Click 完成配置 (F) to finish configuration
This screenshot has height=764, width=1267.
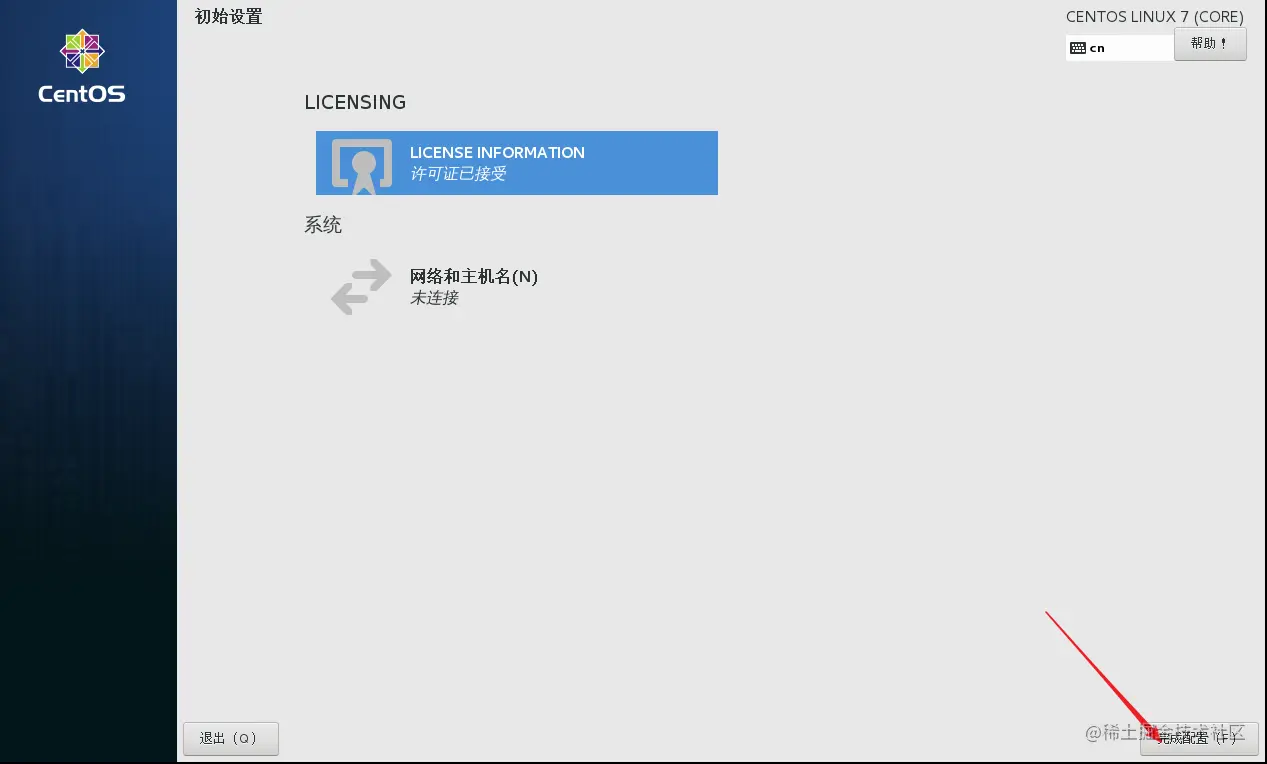click(x=1196, y=737)
